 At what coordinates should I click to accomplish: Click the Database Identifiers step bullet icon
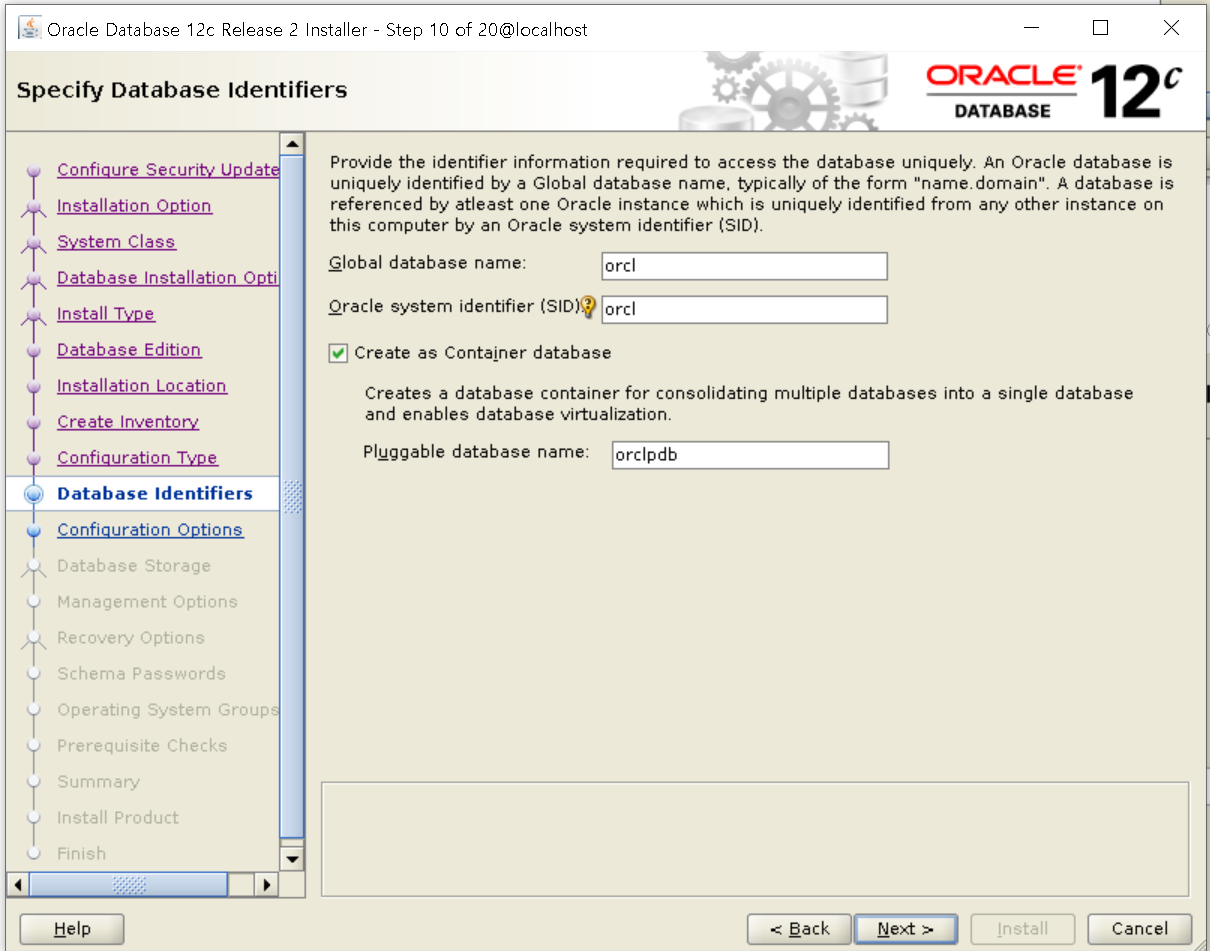(x=34, y=494)
